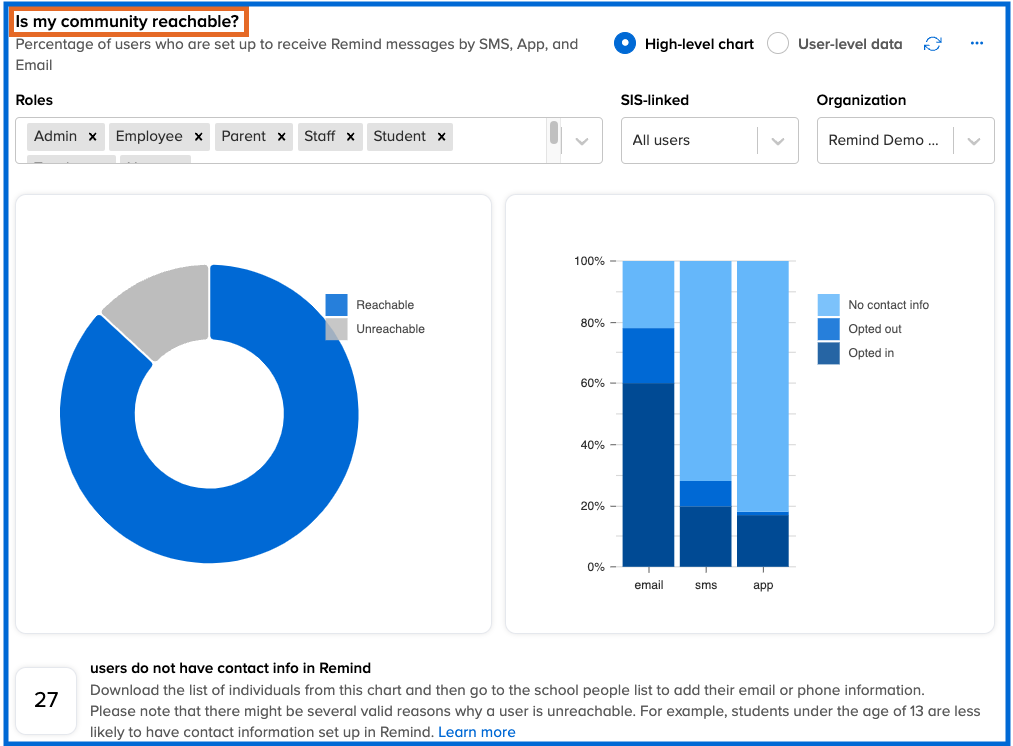The image size is (1013, 746).
Task: Remove the Parent role tag
Action: pos(282,137)
